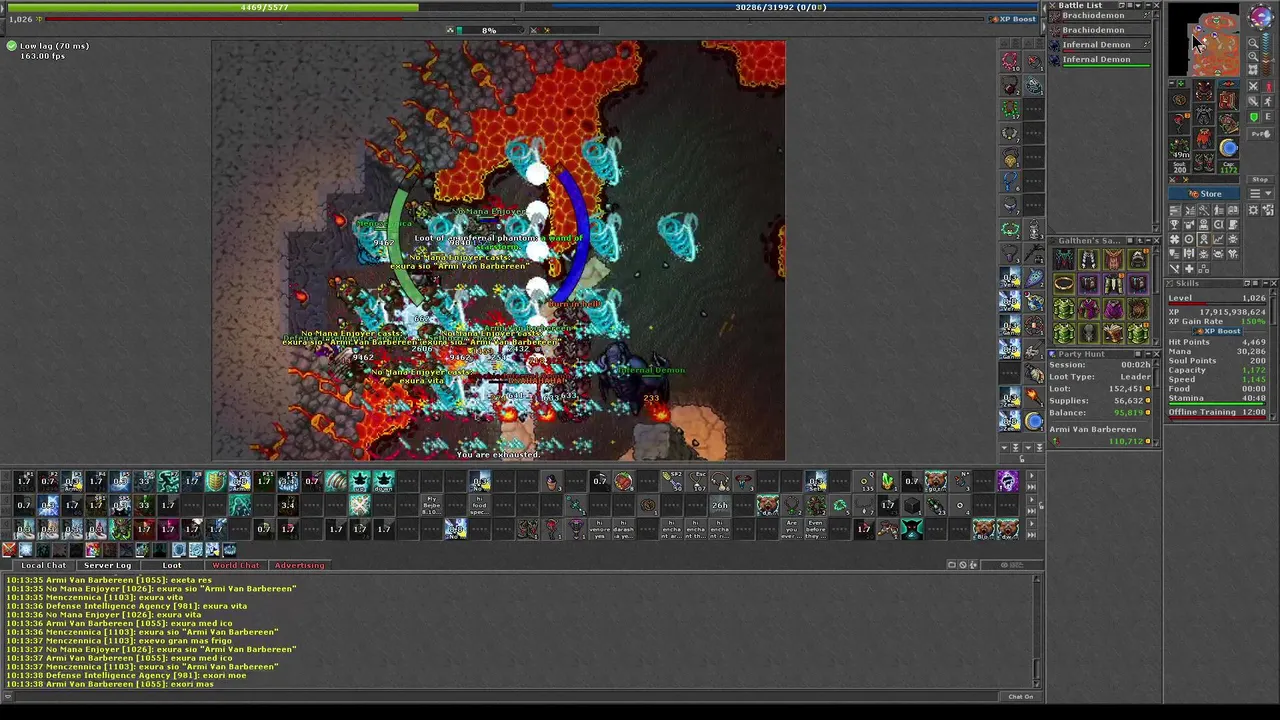This screenshot has width=1280, height=720.
Task: Click the backpack equipment slot
Action: (x=1229, y=100)
